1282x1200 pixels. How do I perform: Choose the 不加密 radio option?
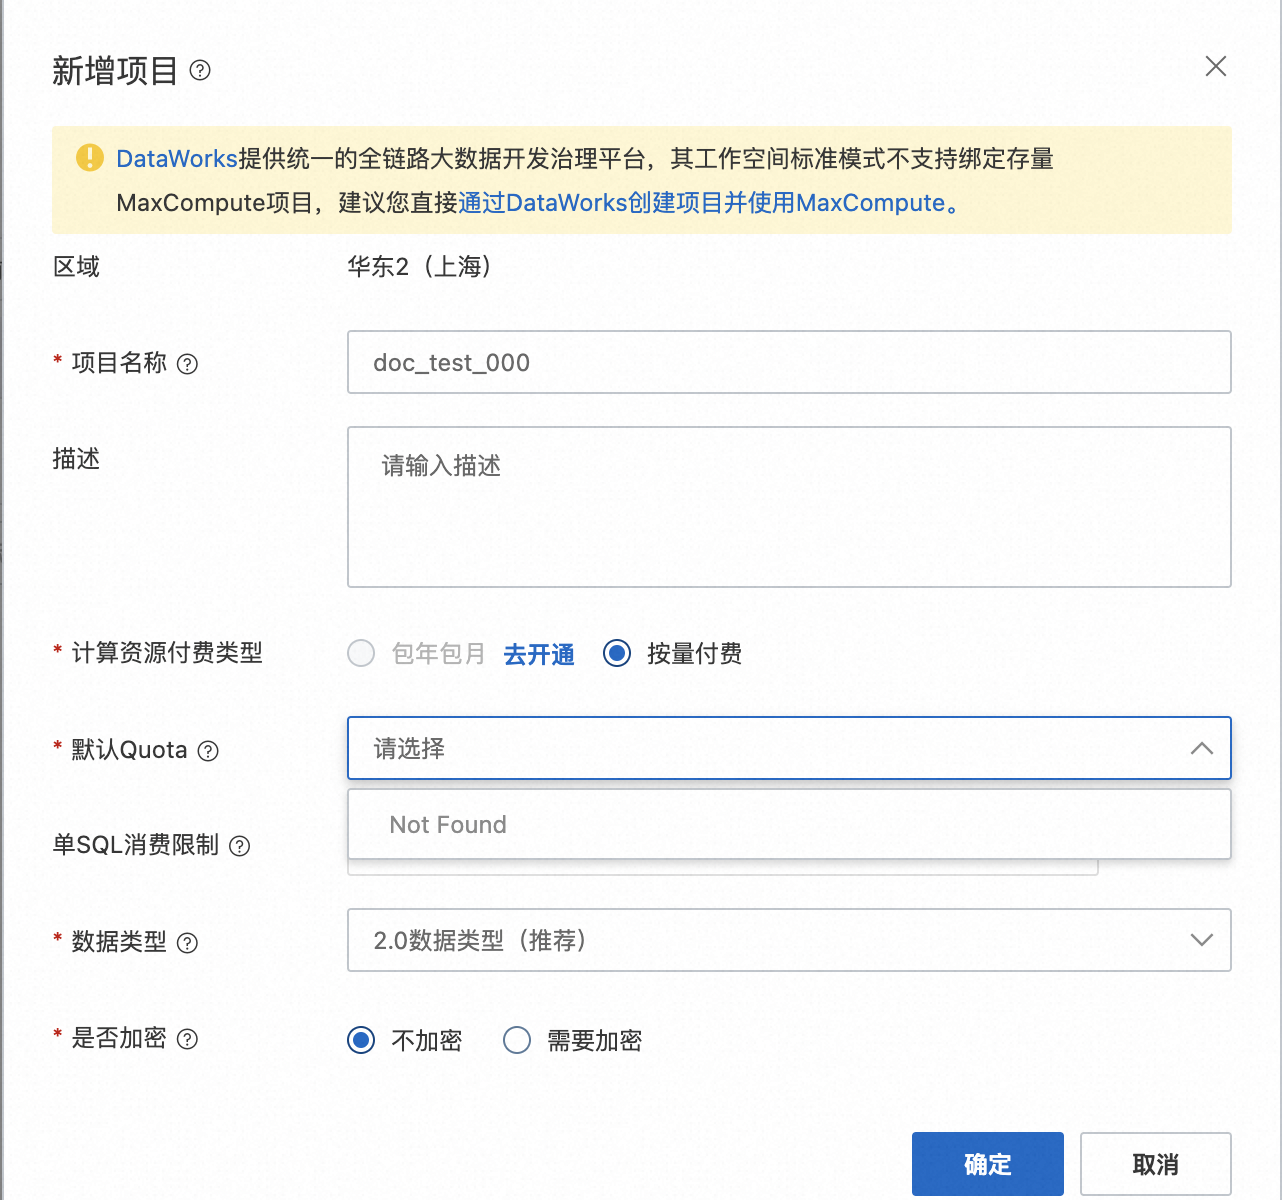[x=361, y=1040]
